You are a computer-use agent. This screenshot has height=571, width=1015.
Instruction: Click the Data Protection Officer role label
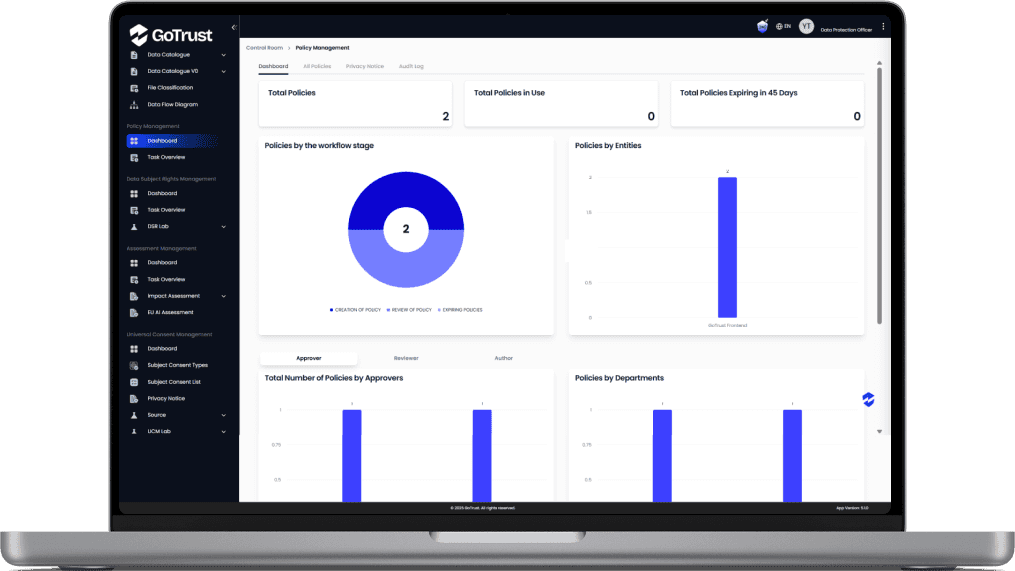(x=846, y=30)
